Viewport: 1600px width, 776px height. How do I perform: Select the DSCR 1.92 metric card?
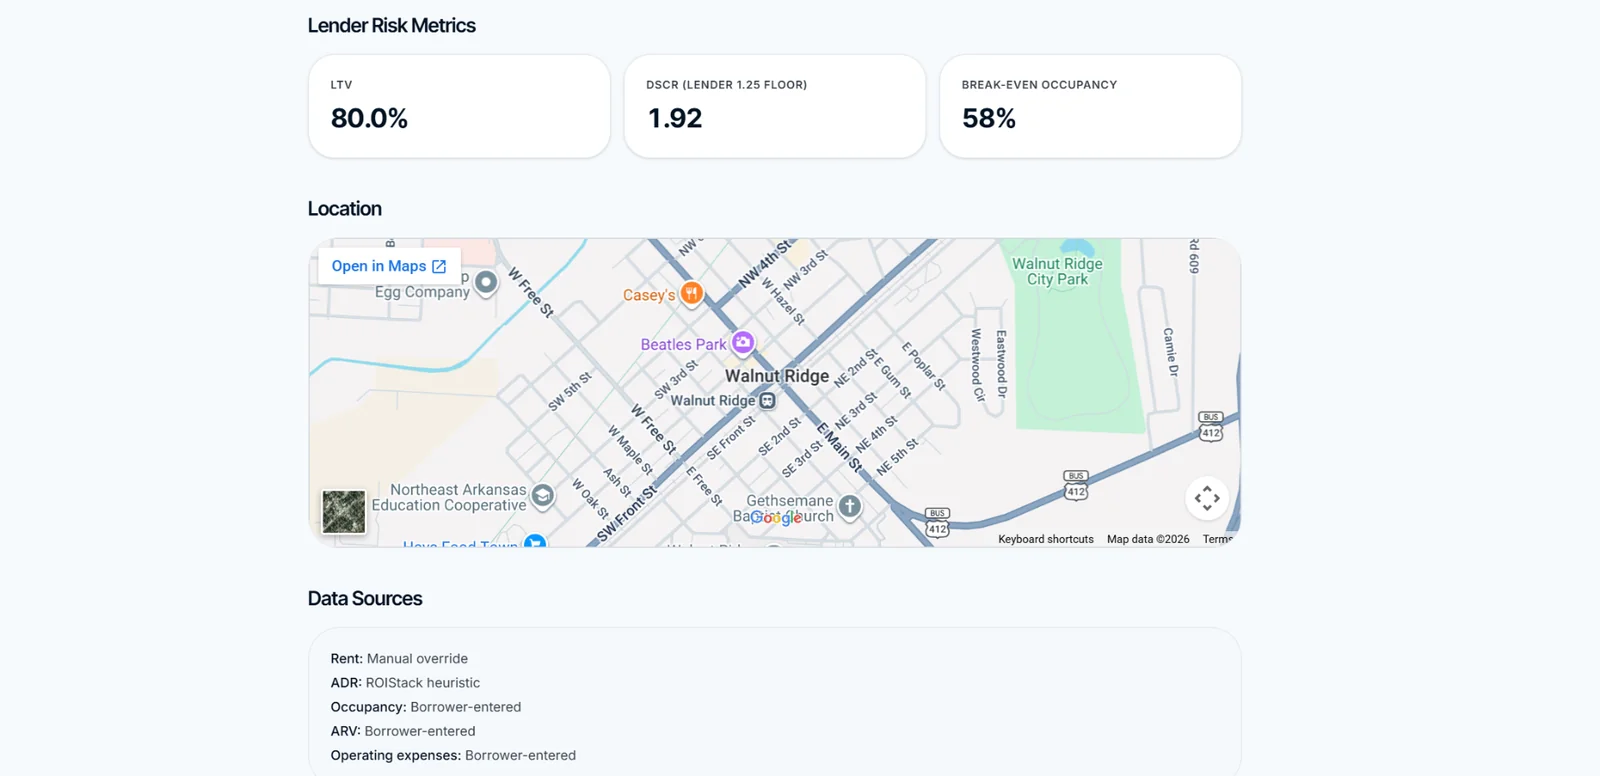pos(775,106)
